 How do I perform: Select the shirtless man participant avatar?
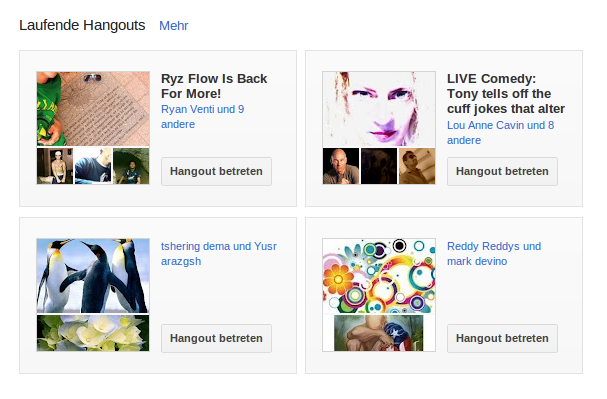[x=55, y=166]
